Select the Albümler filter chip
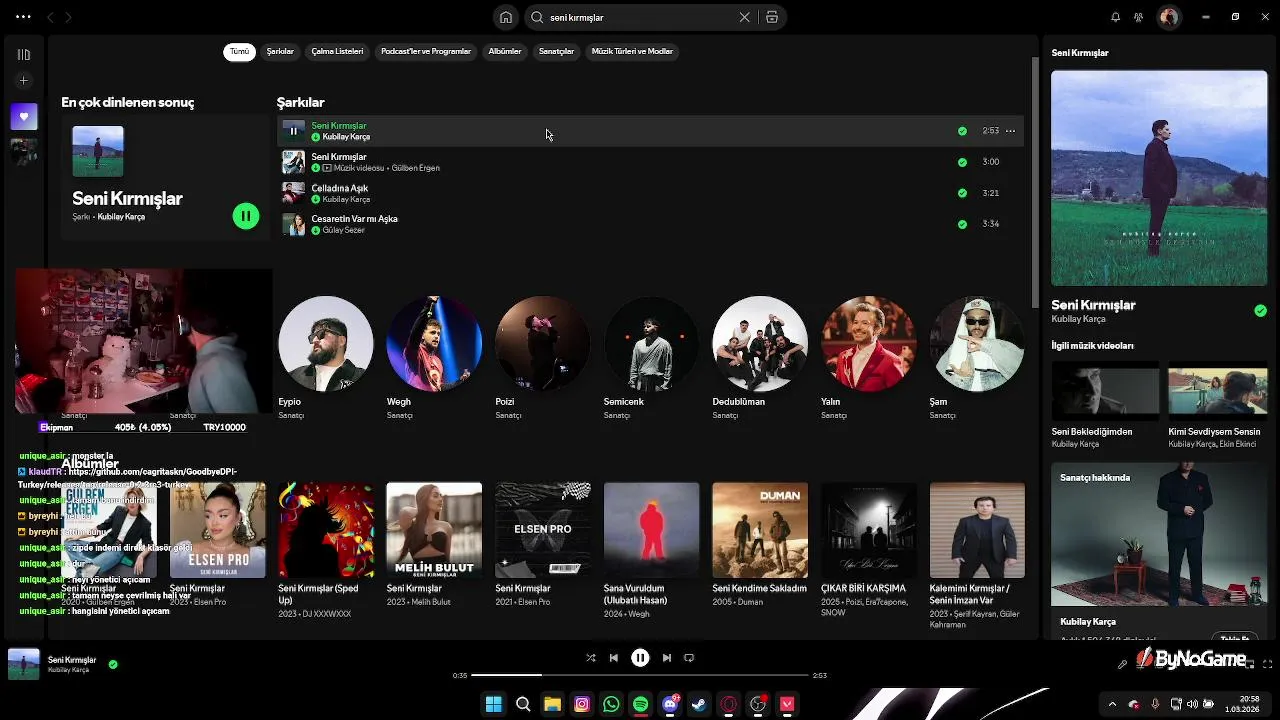This screenshot has height=720, width=1280. click(505, 51)
